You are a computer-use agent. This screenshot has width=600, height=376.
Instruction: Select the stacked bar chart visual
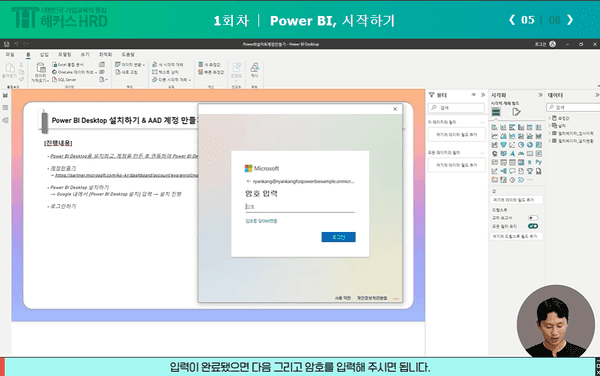coord(494,127)
